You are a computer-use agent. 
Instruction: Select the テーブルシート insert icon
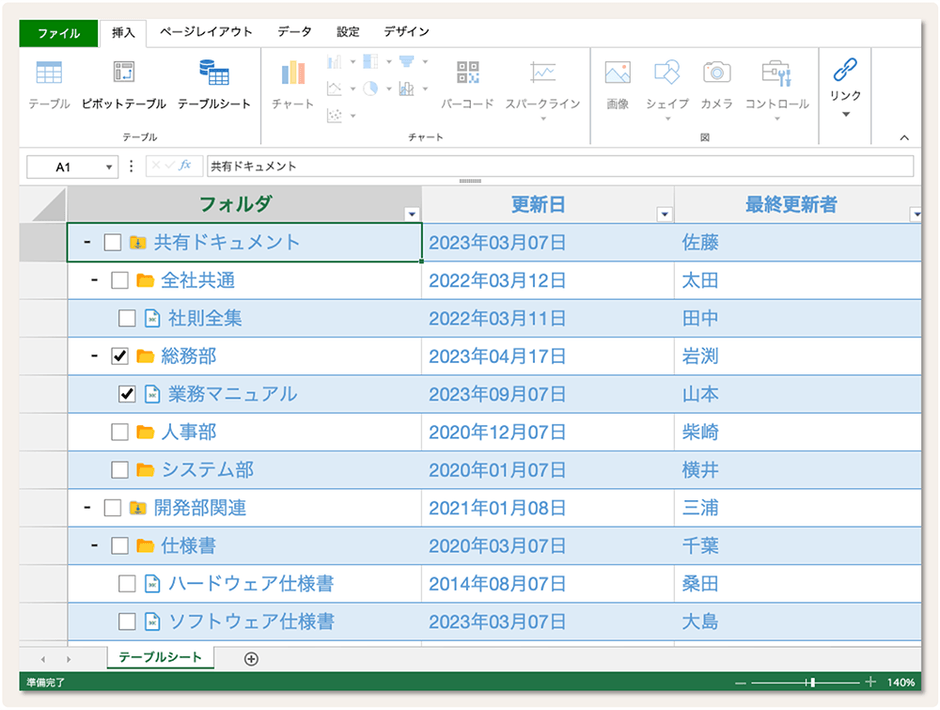(213, 80)
